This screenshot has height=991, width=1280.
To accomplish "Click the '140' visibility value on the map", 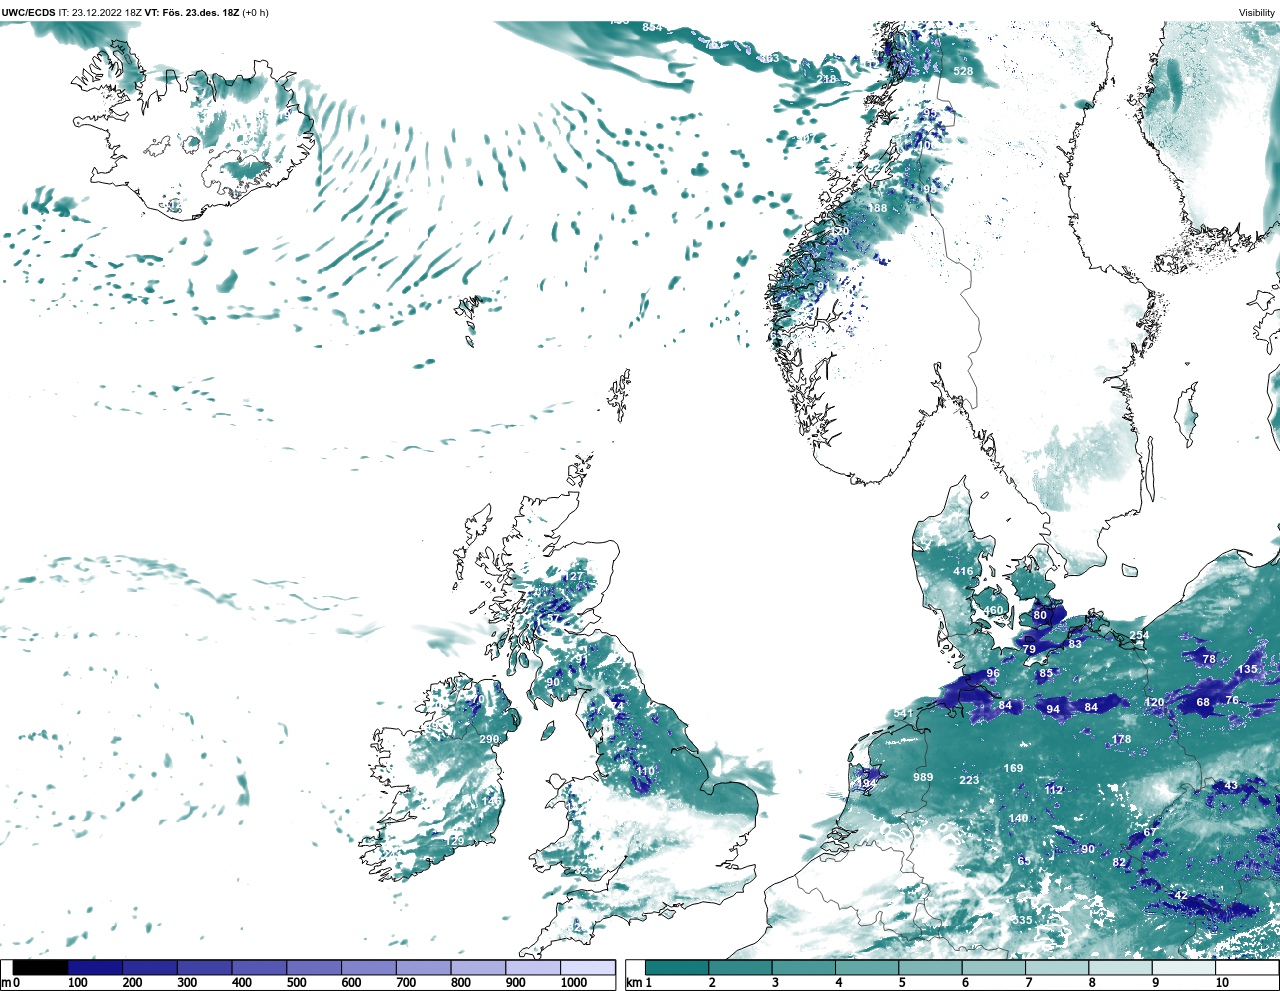I will tap(1018, 819).
